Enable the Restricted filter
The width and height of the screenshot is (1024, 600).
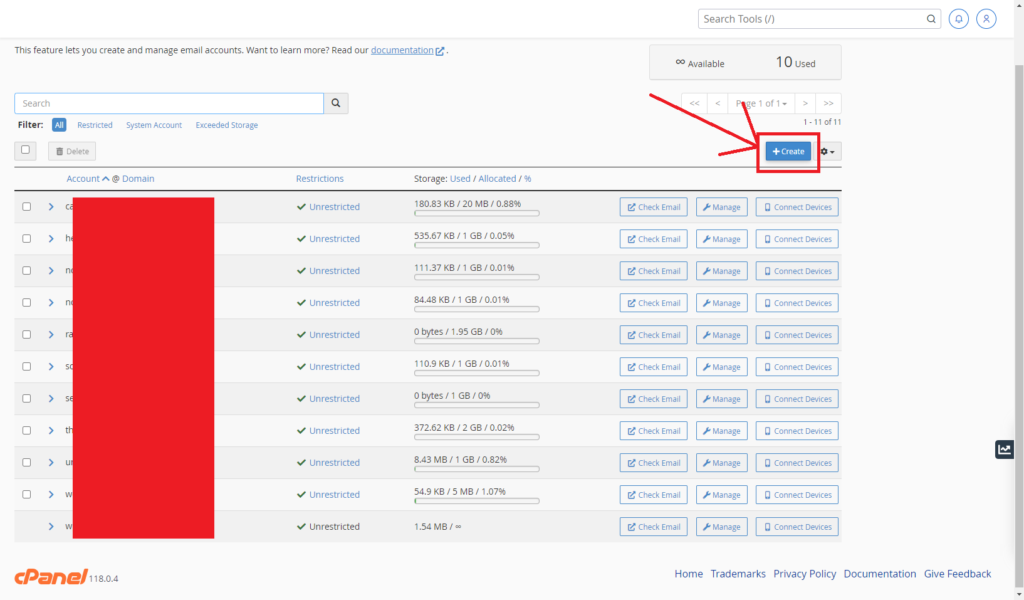95,125
